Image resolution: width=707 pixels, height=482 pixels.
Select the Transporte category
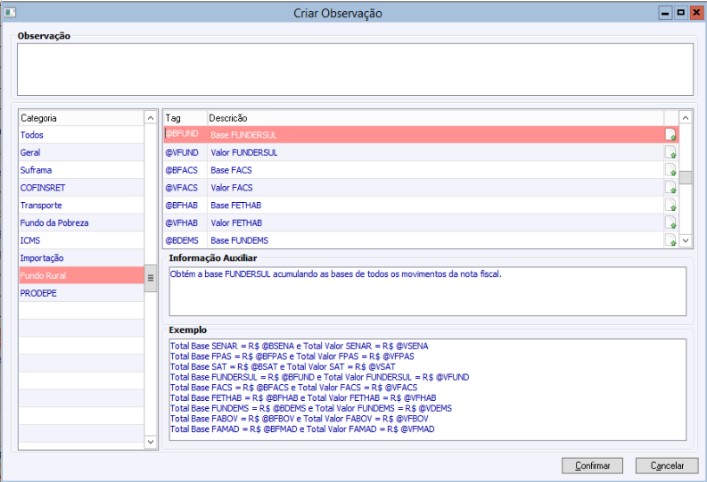82,205
